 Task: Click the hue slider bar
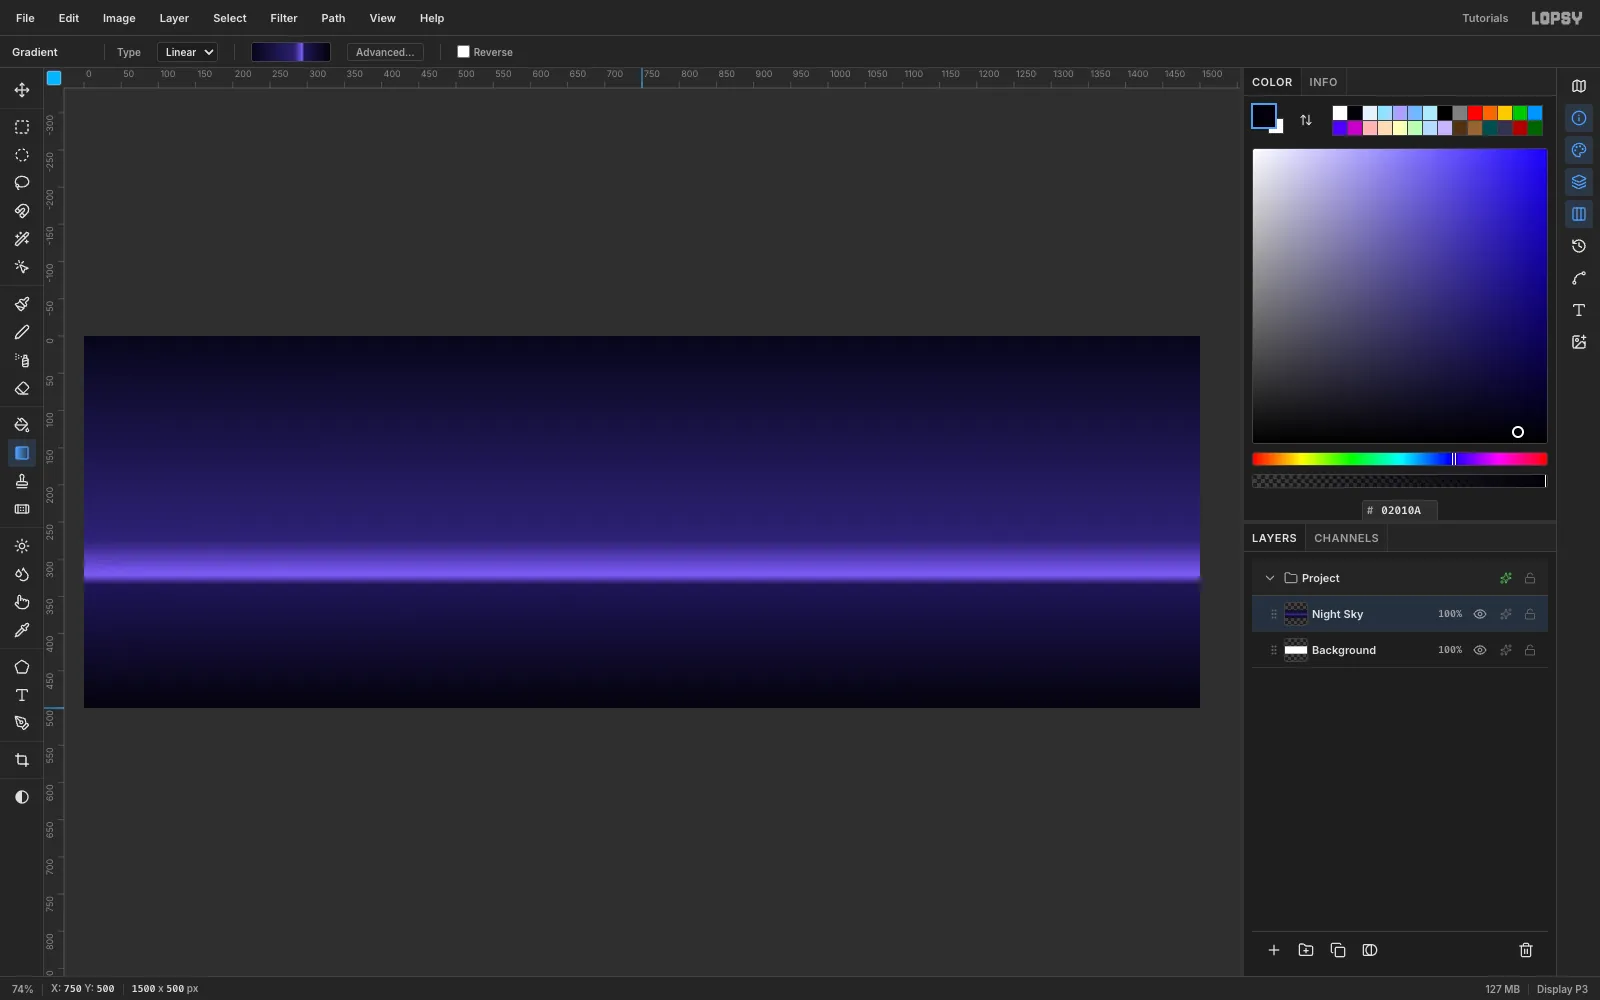pos(1400,459)
